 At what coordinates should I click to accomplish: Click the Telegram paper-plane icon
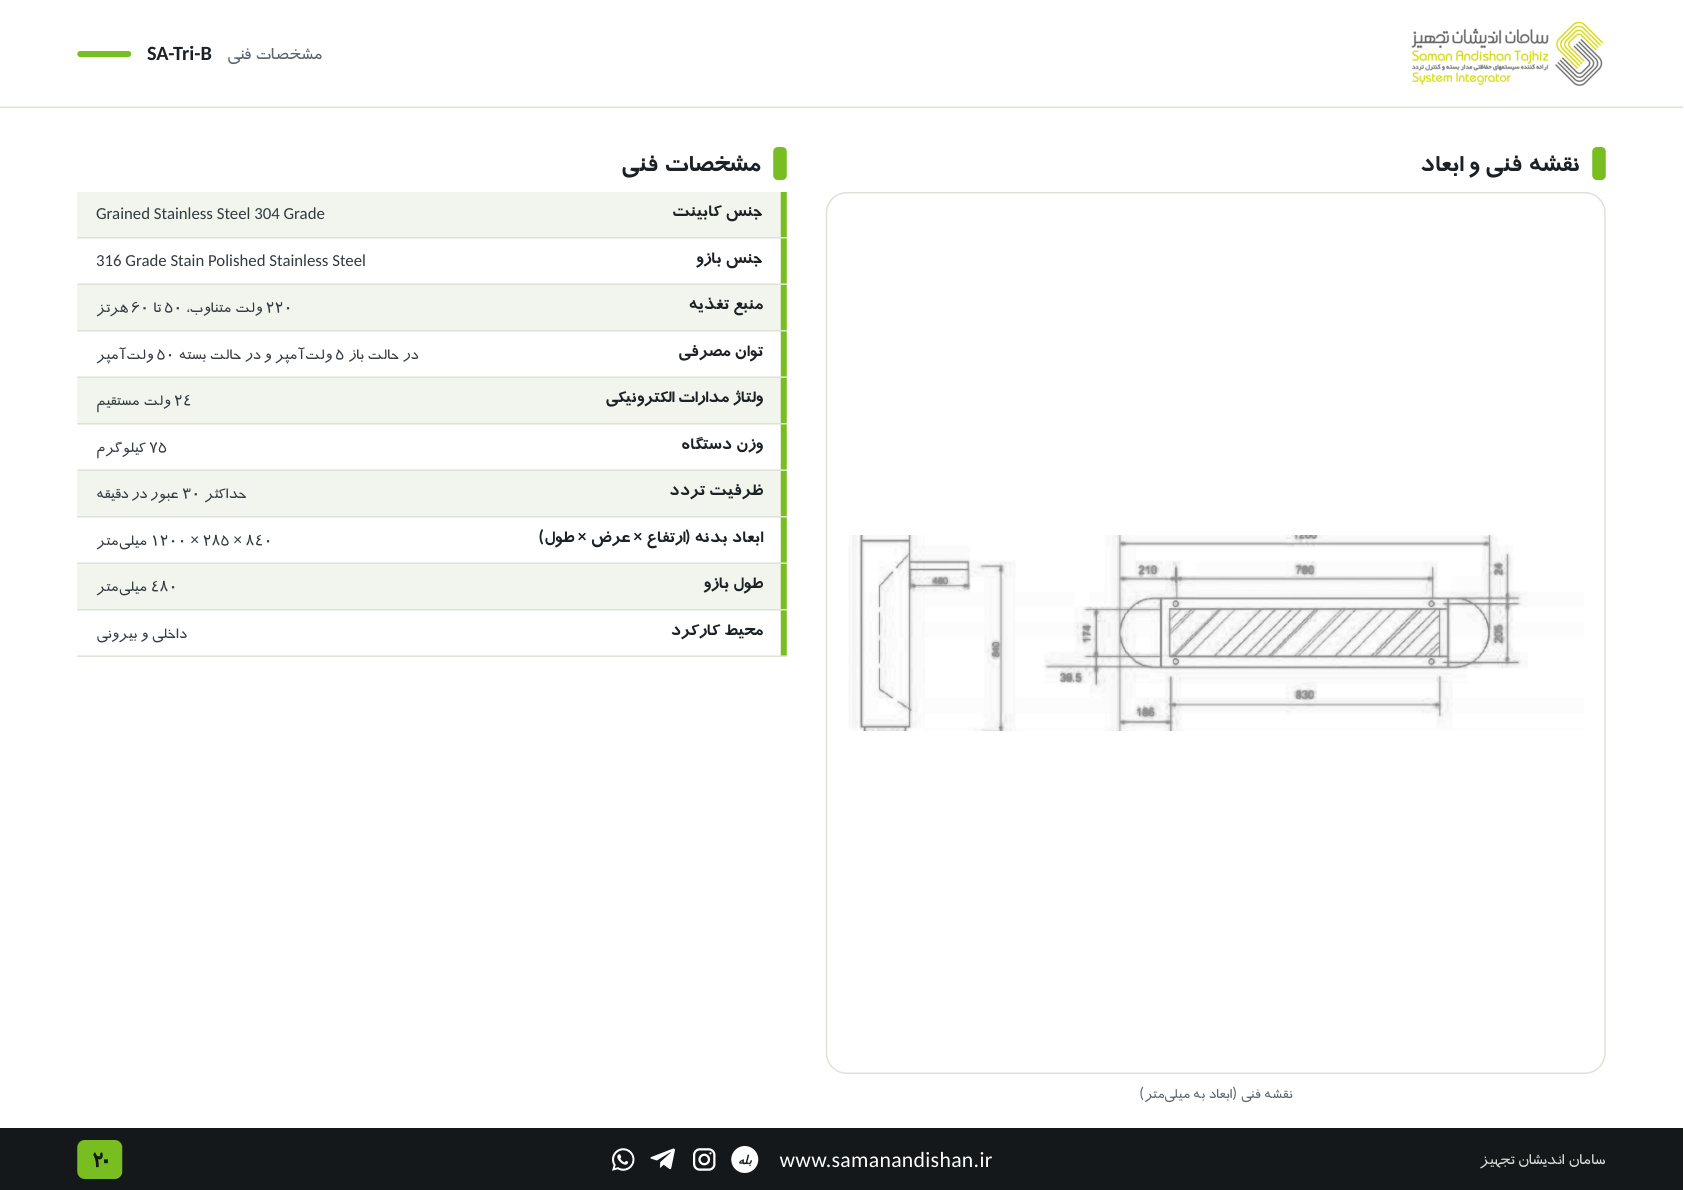pos(663,1159)
